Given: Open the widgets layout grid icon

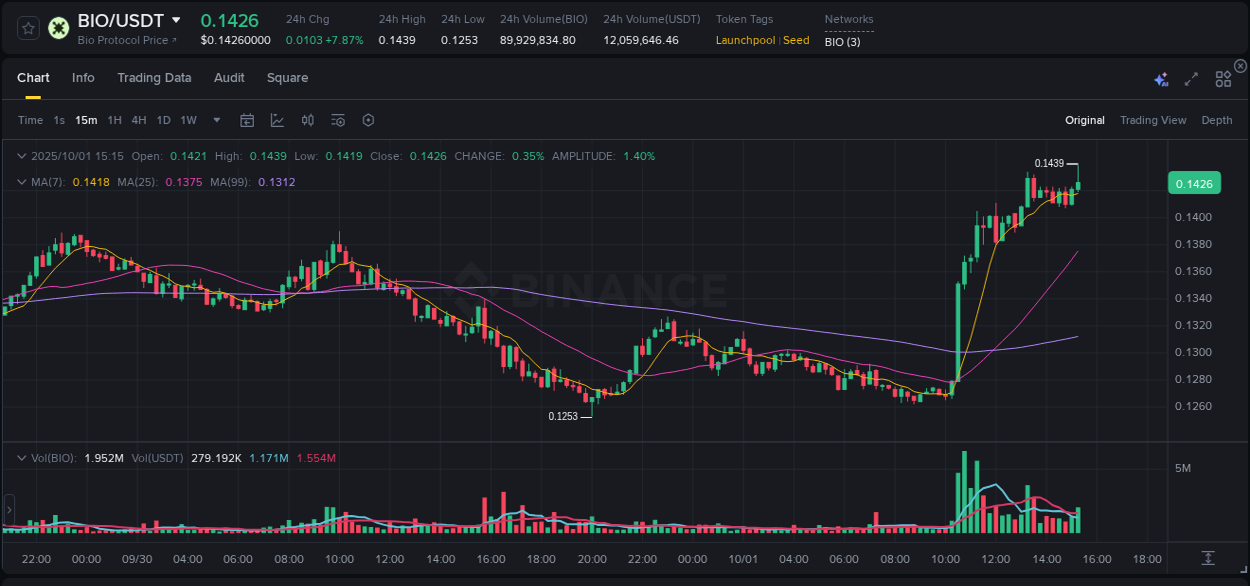Looking at the screenshot, I should click(x=1222, y=78).
